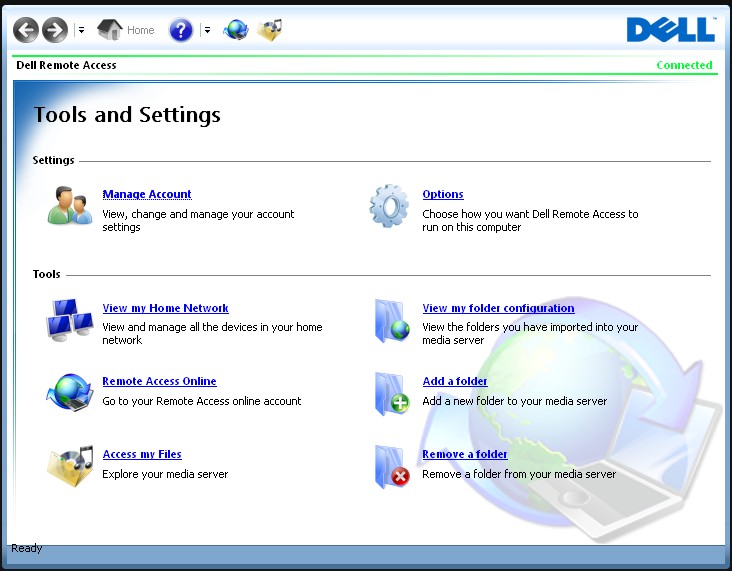Click 'Go to your Remote Access online account' text

tap(202, 401)
